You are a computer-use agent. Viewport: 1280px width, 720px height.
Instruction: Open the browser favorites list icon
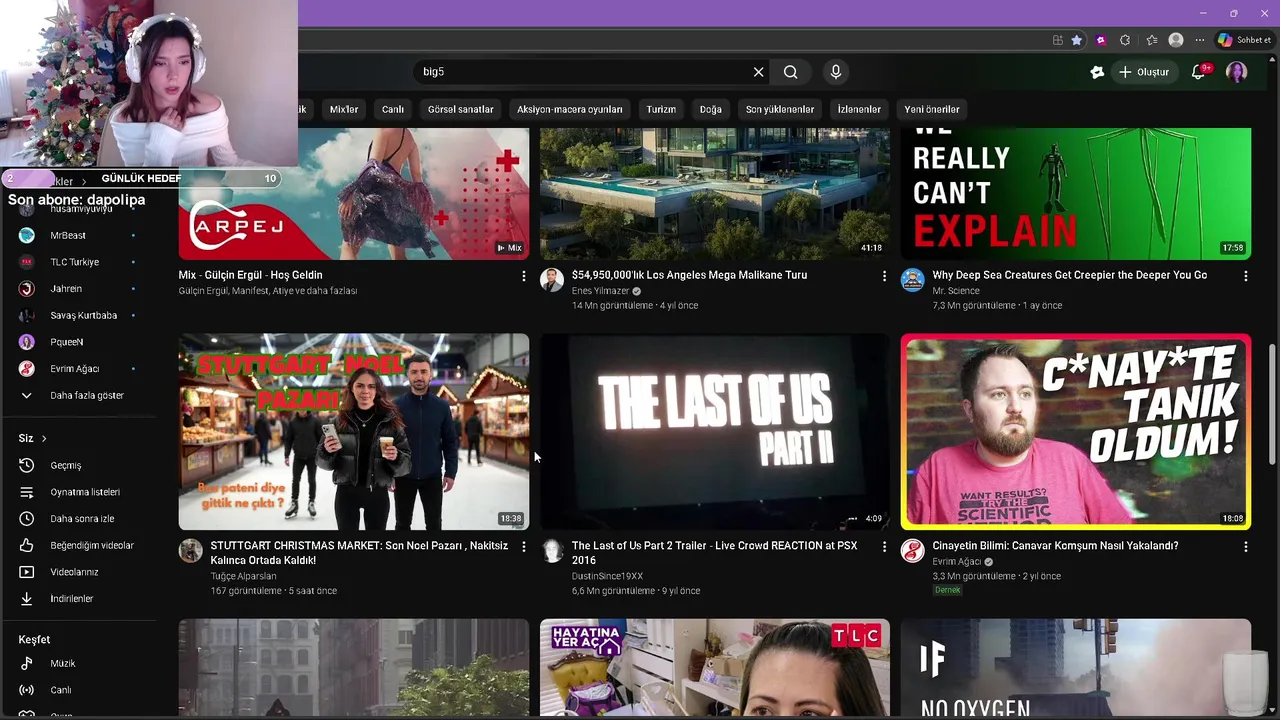click(x=1151, y=40)
